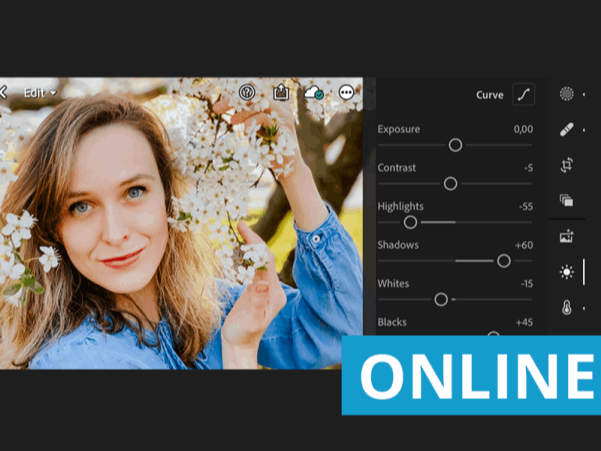Tap the auto enhance photo icon

pyautogui.click(x=567, y=236)
